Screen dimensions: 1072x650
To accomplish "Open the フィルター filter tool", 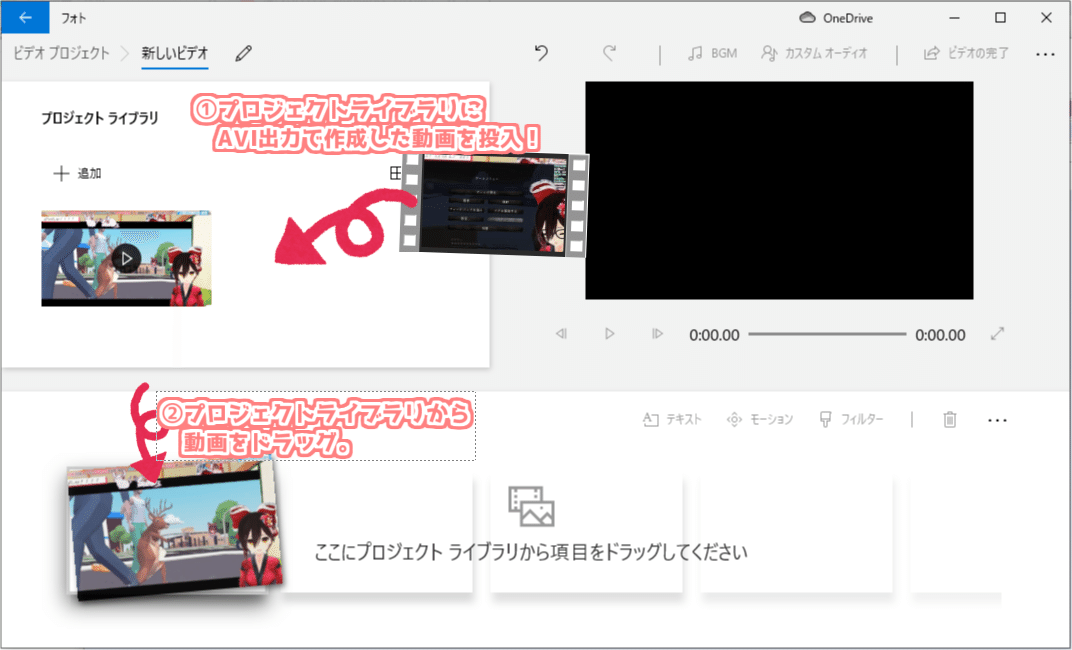I will (851, 419).
